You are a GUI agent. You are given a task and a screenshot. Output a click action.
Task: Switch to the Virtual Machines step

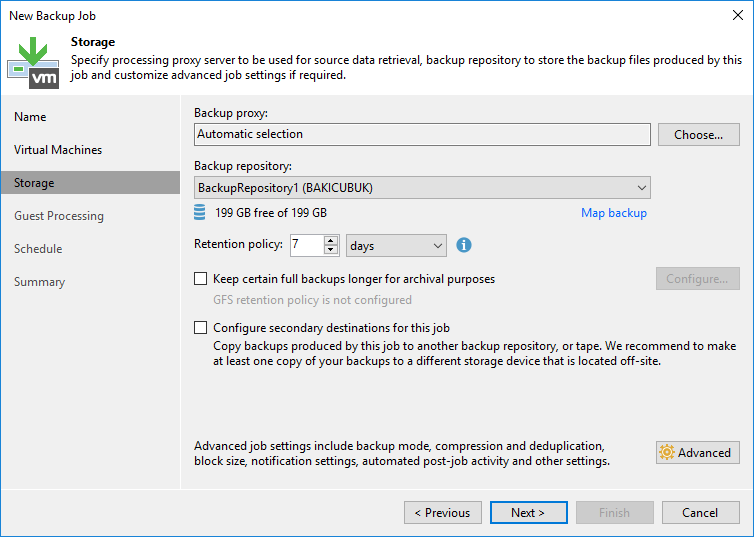click(x=58, y=150)
